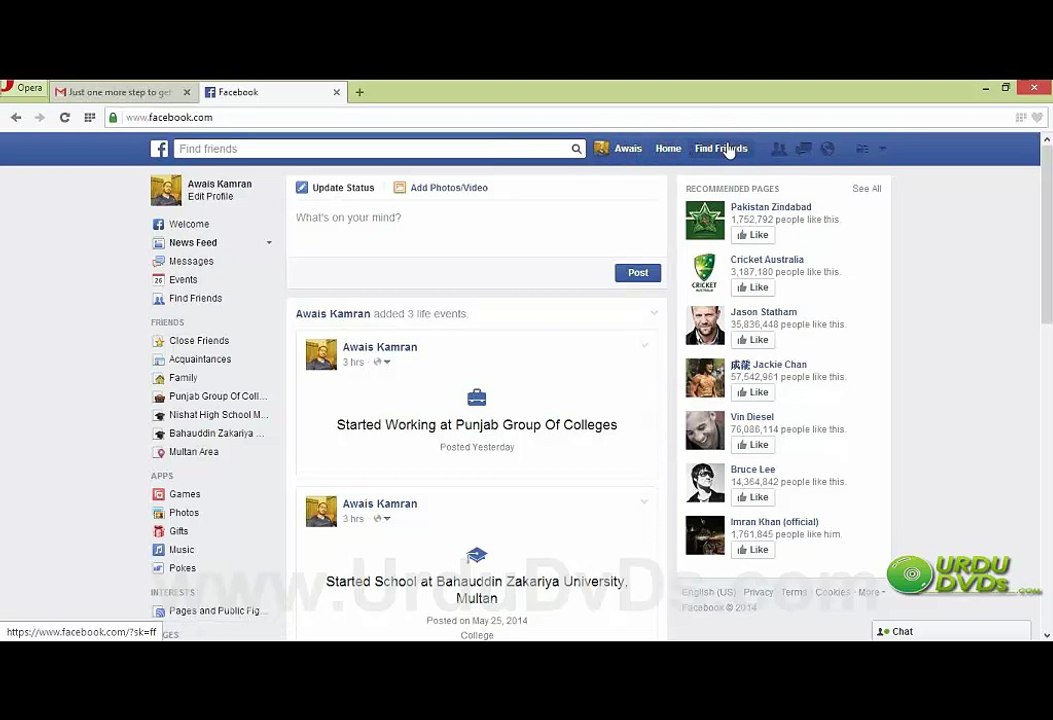Like the Vin Diesel page

click(x=753, y=445)
